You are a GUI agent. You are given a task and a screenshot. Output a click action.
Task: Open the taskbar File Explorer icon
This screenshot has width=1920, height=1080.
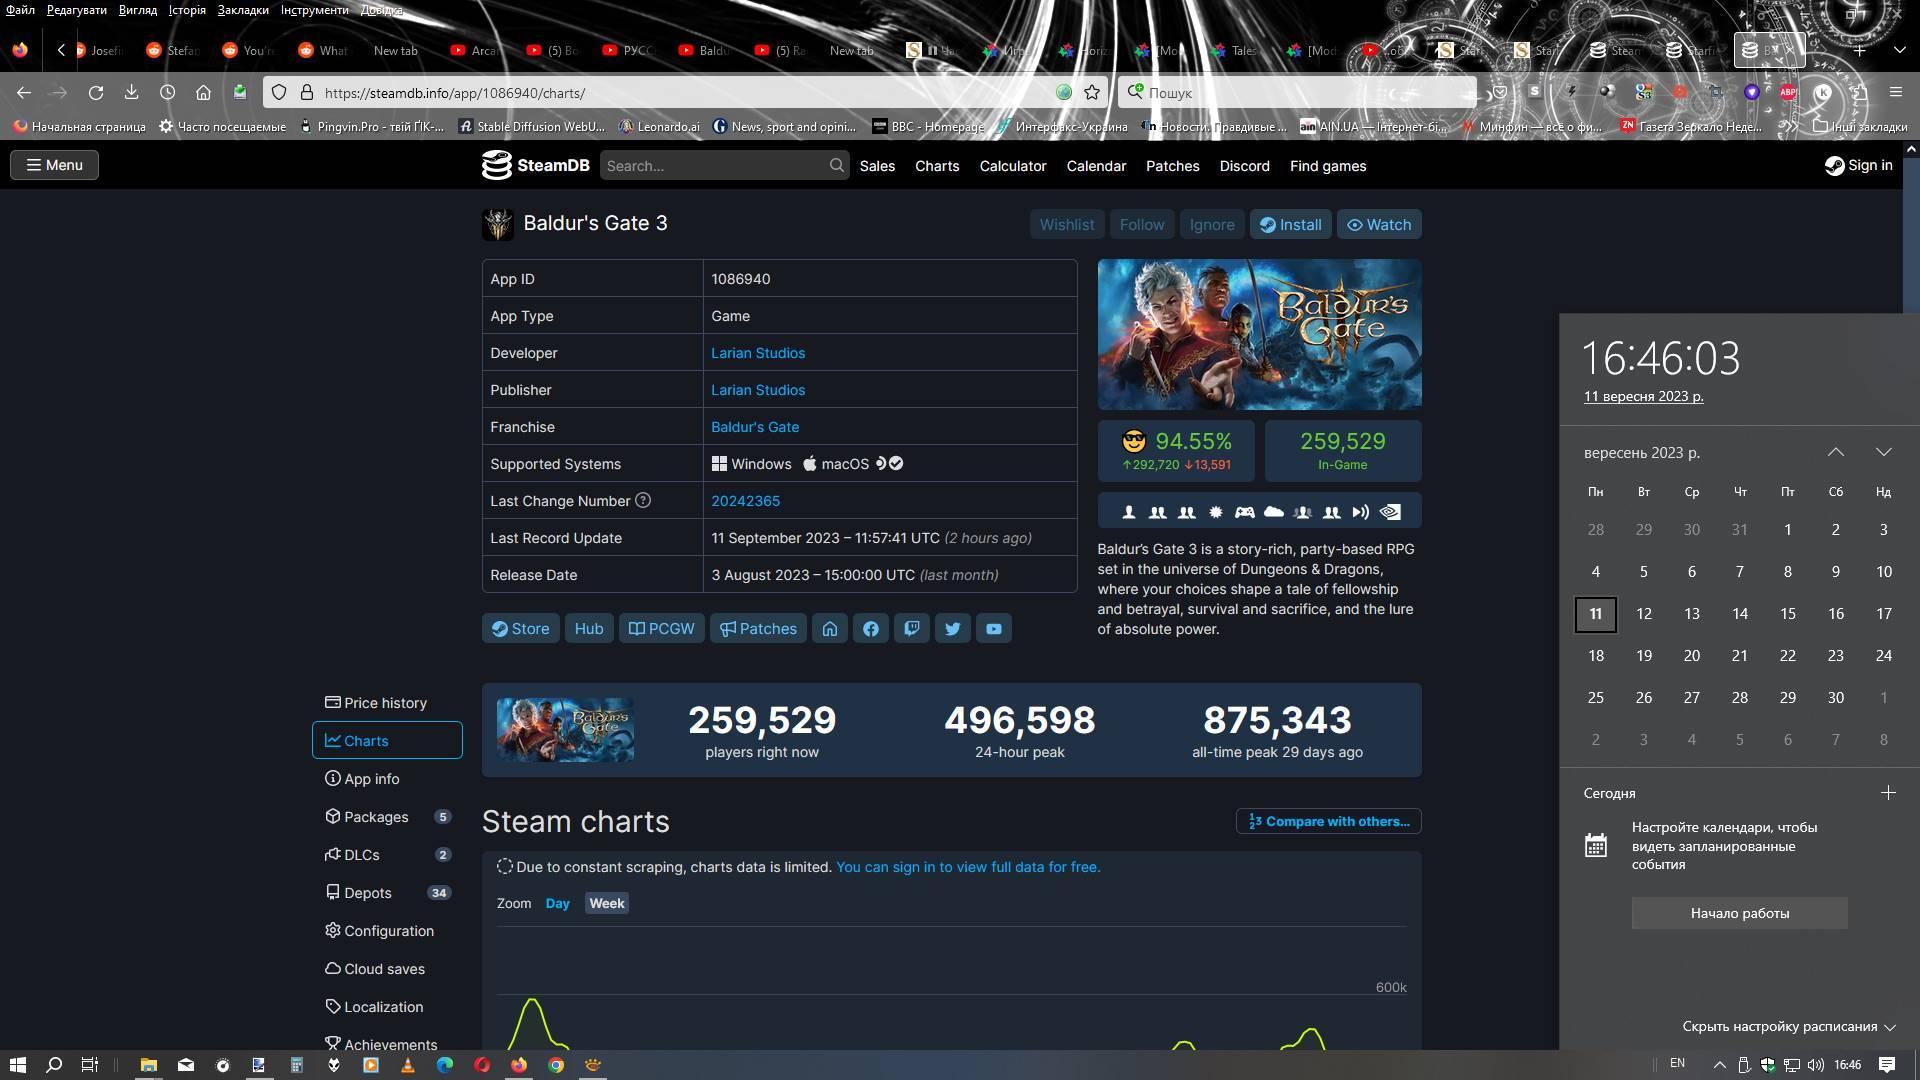tap(148, 1065)
